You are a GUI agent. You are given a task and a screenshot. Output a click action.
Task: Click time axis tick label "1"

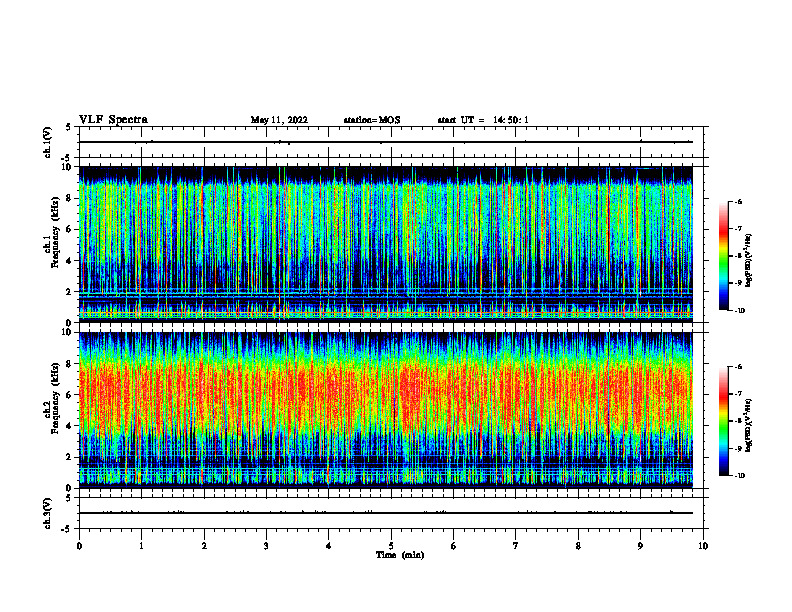click(x=141, y=546)
